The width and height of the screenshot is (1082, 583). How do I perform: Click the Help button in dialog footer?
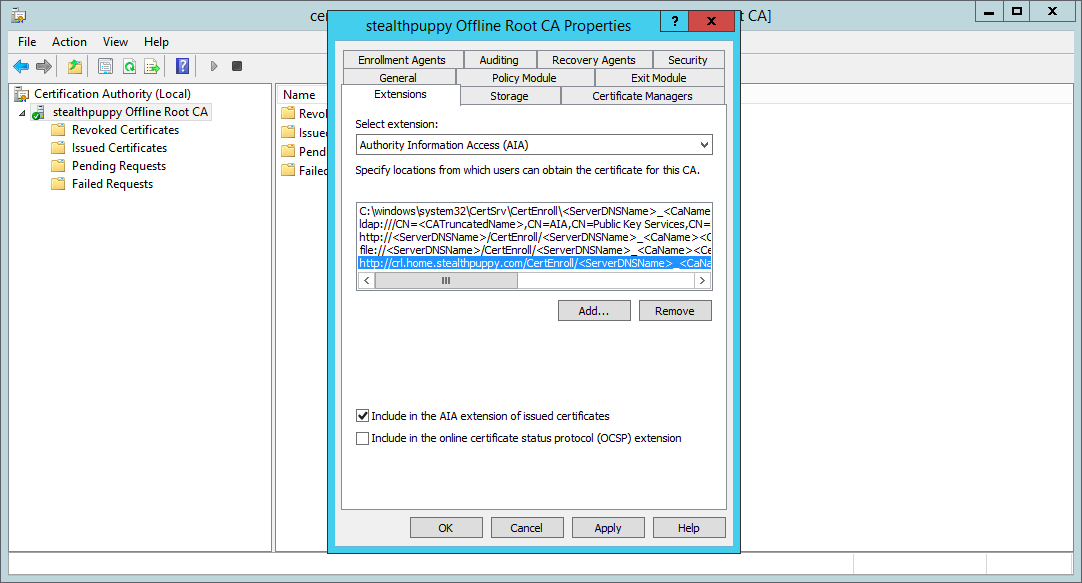tap(689, 528)
